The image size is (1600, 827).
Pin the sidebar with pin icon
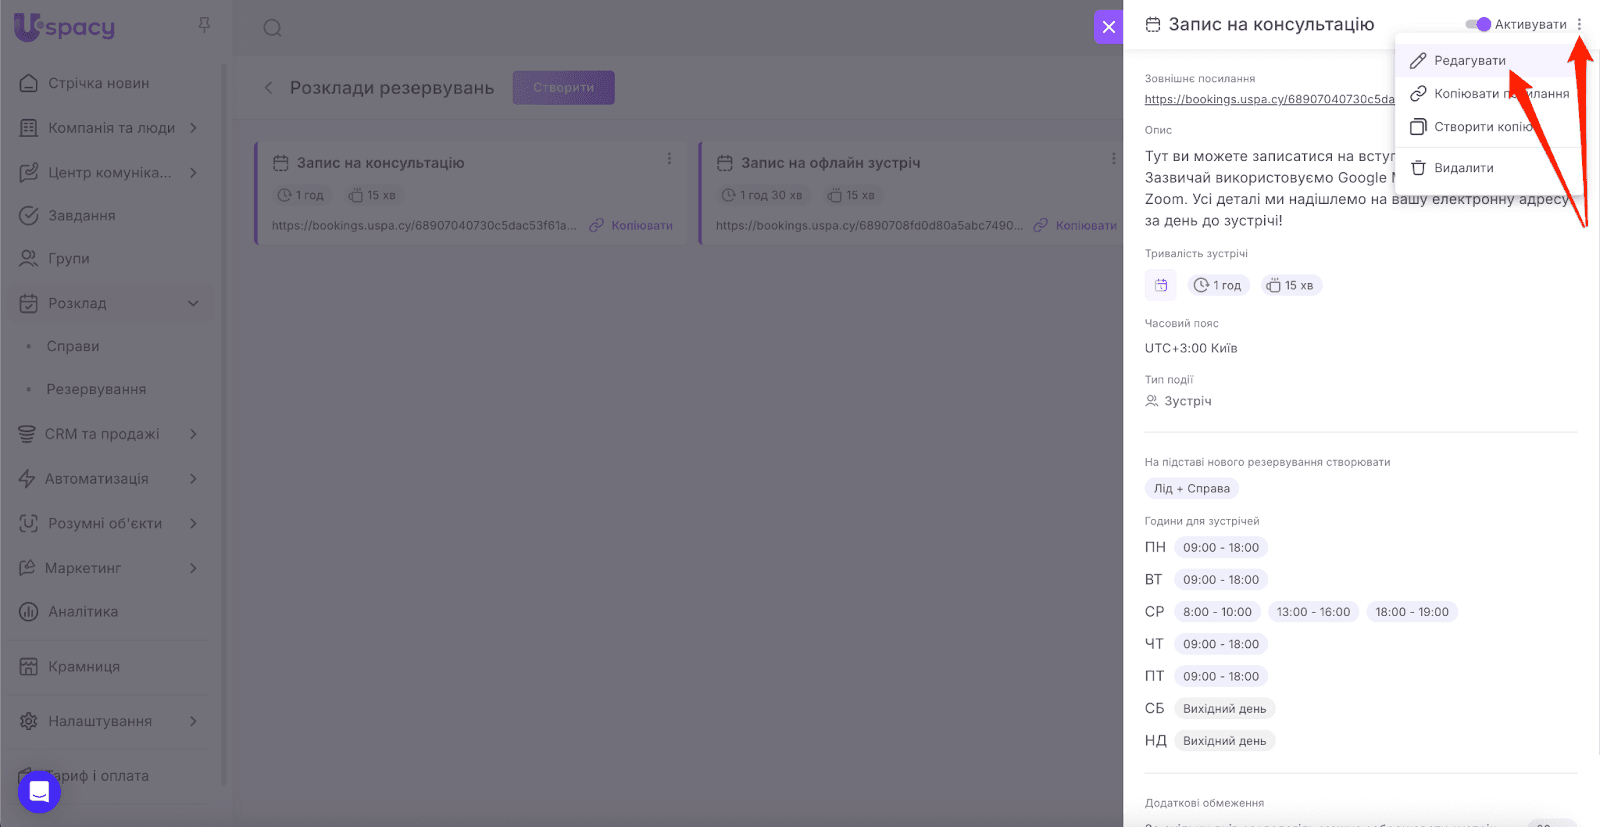click(204, 25)
